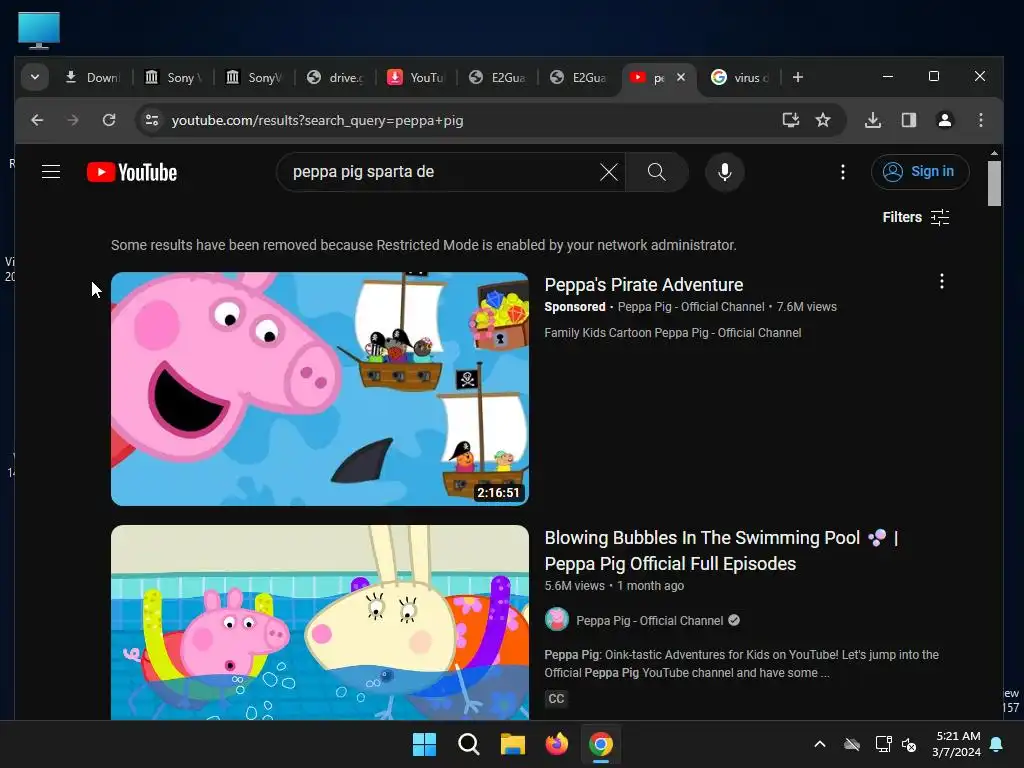Sign in to YouTube

[x=920, y=172]
